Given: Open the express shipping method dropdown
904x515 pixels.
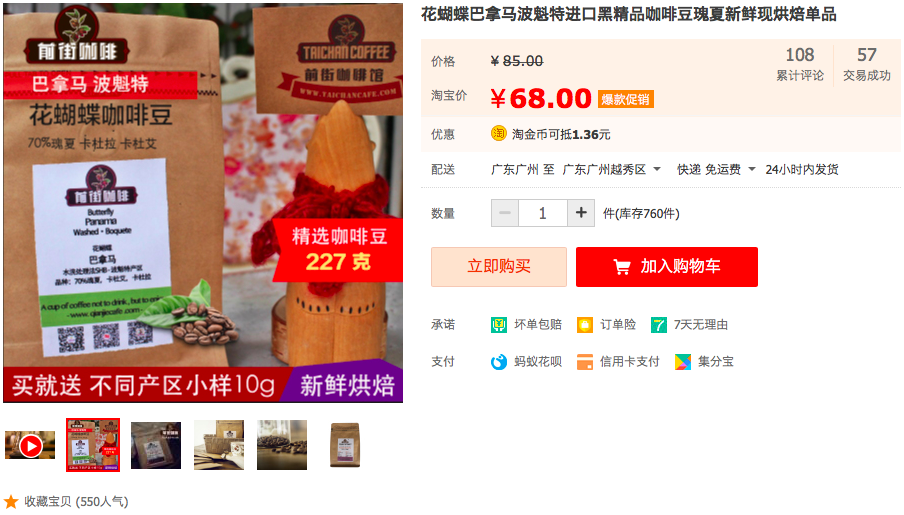Looking at the screenshot, I should click(752, 169).
